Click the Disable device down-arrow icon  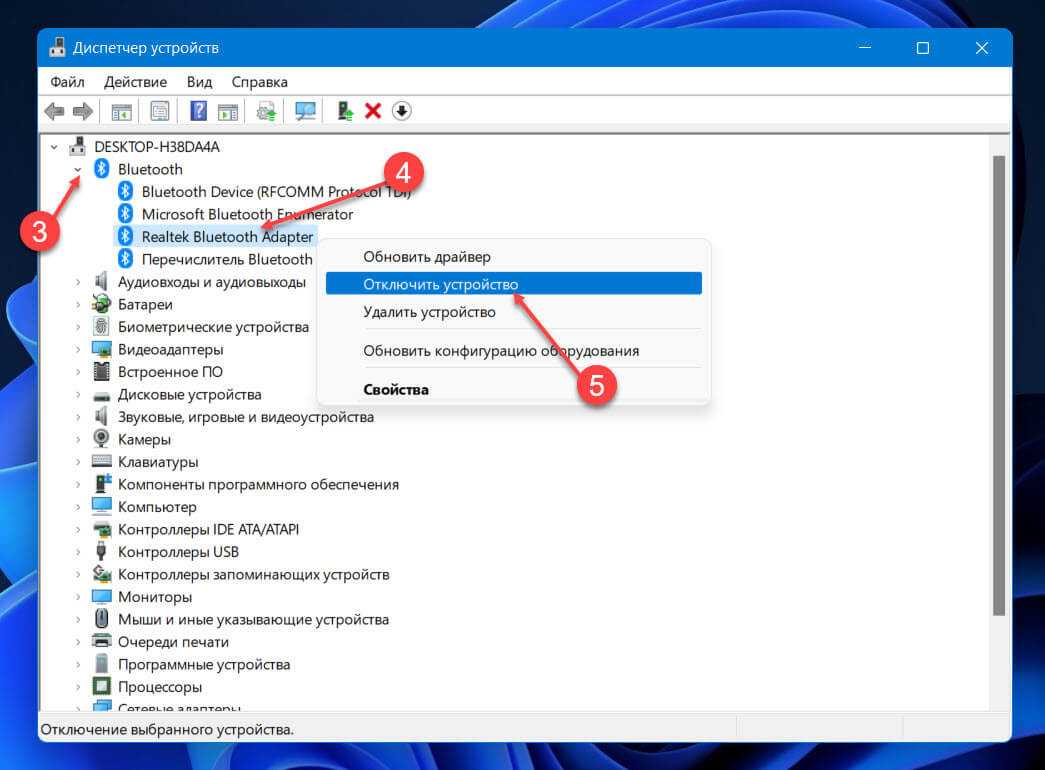point(401,111)
